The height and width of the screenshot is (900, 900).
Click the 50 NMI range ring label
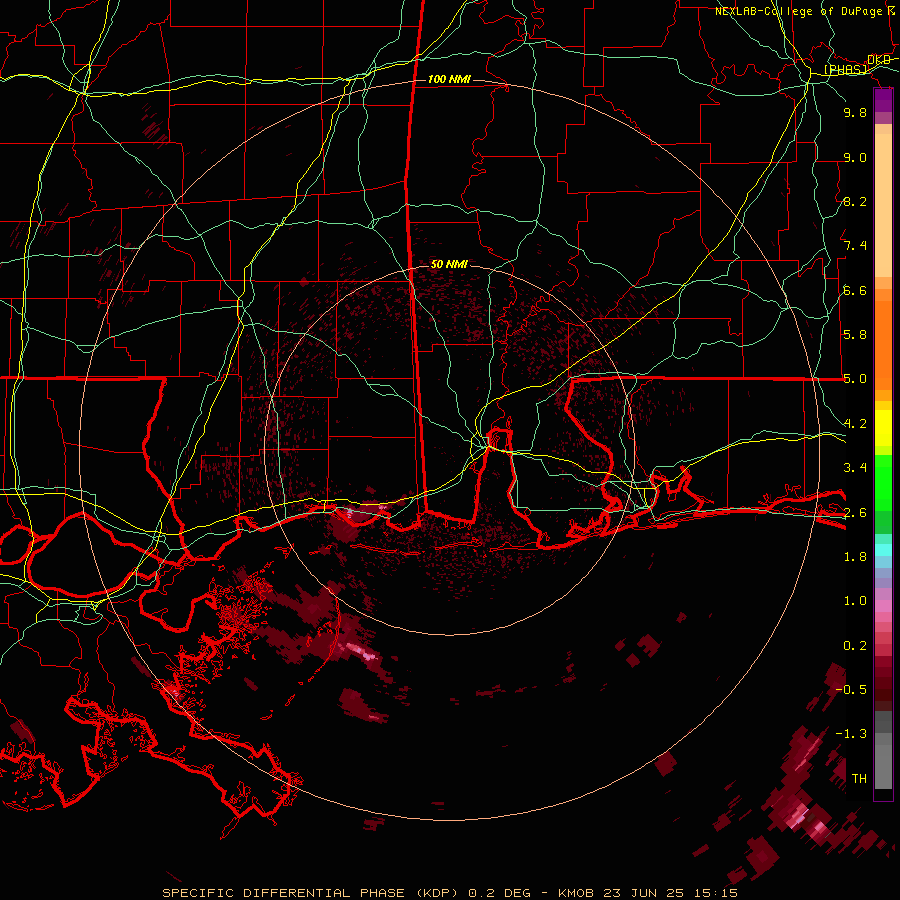tap(449, 264)
